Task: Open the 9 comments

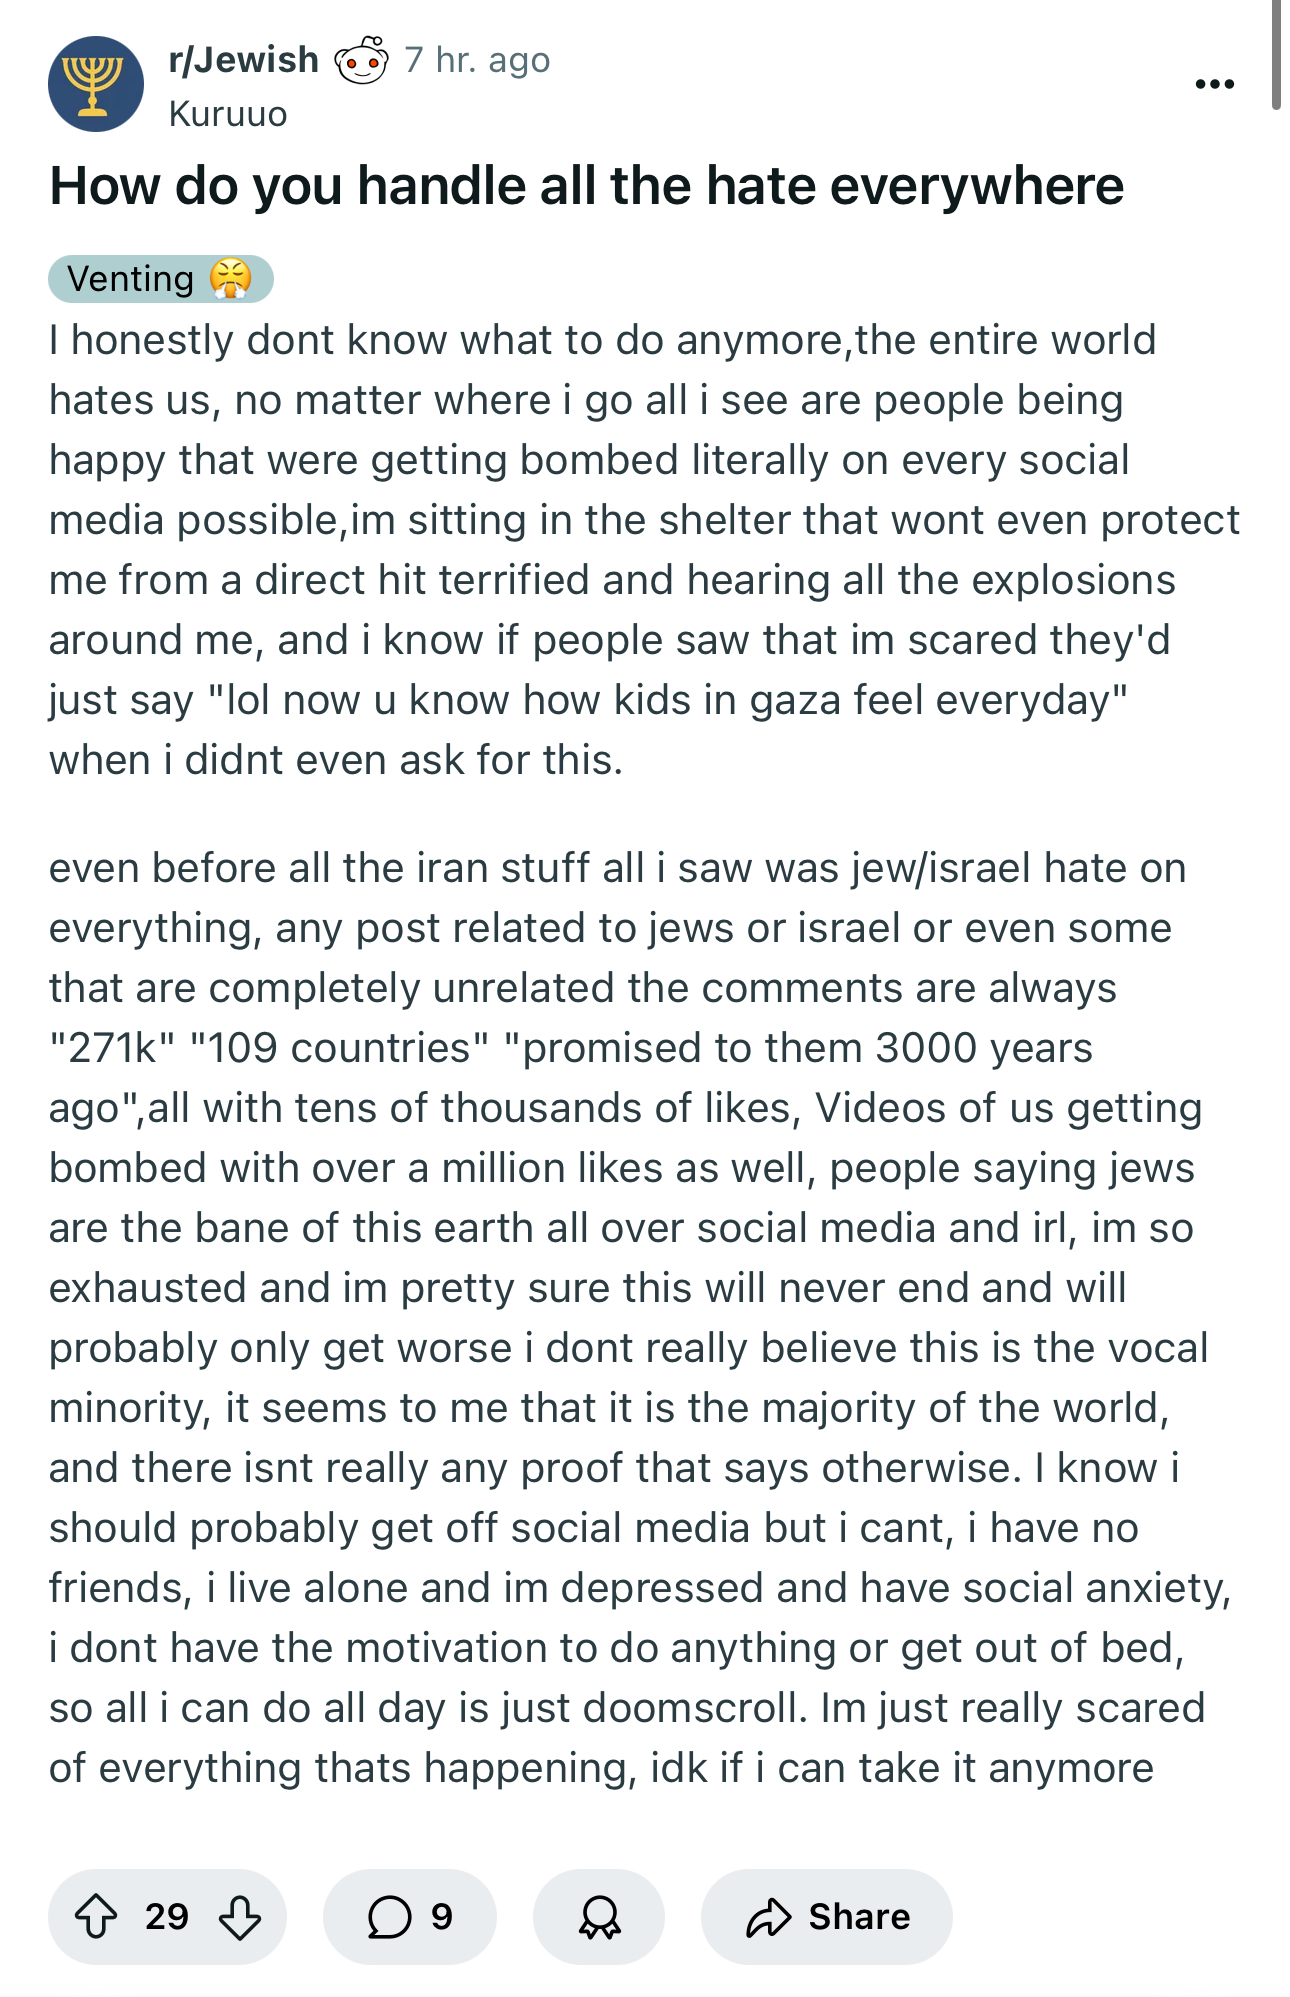Action: pyautogui.click(x=410, y=1917)
